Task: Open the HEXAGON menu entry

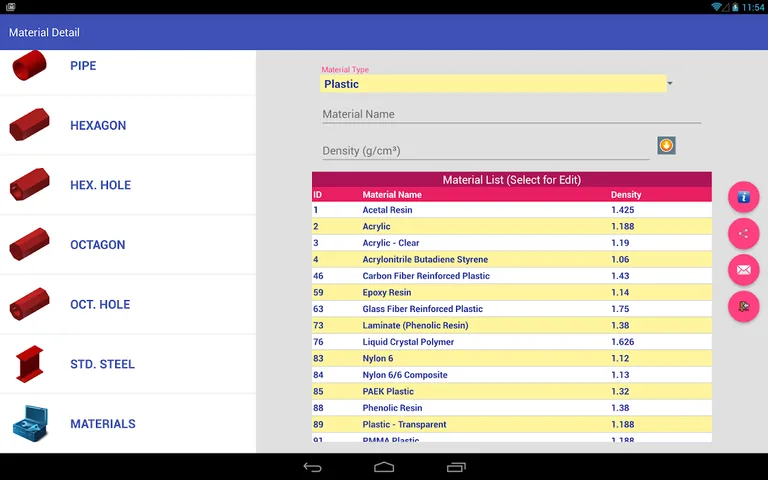Action: [x=128, y=125]
